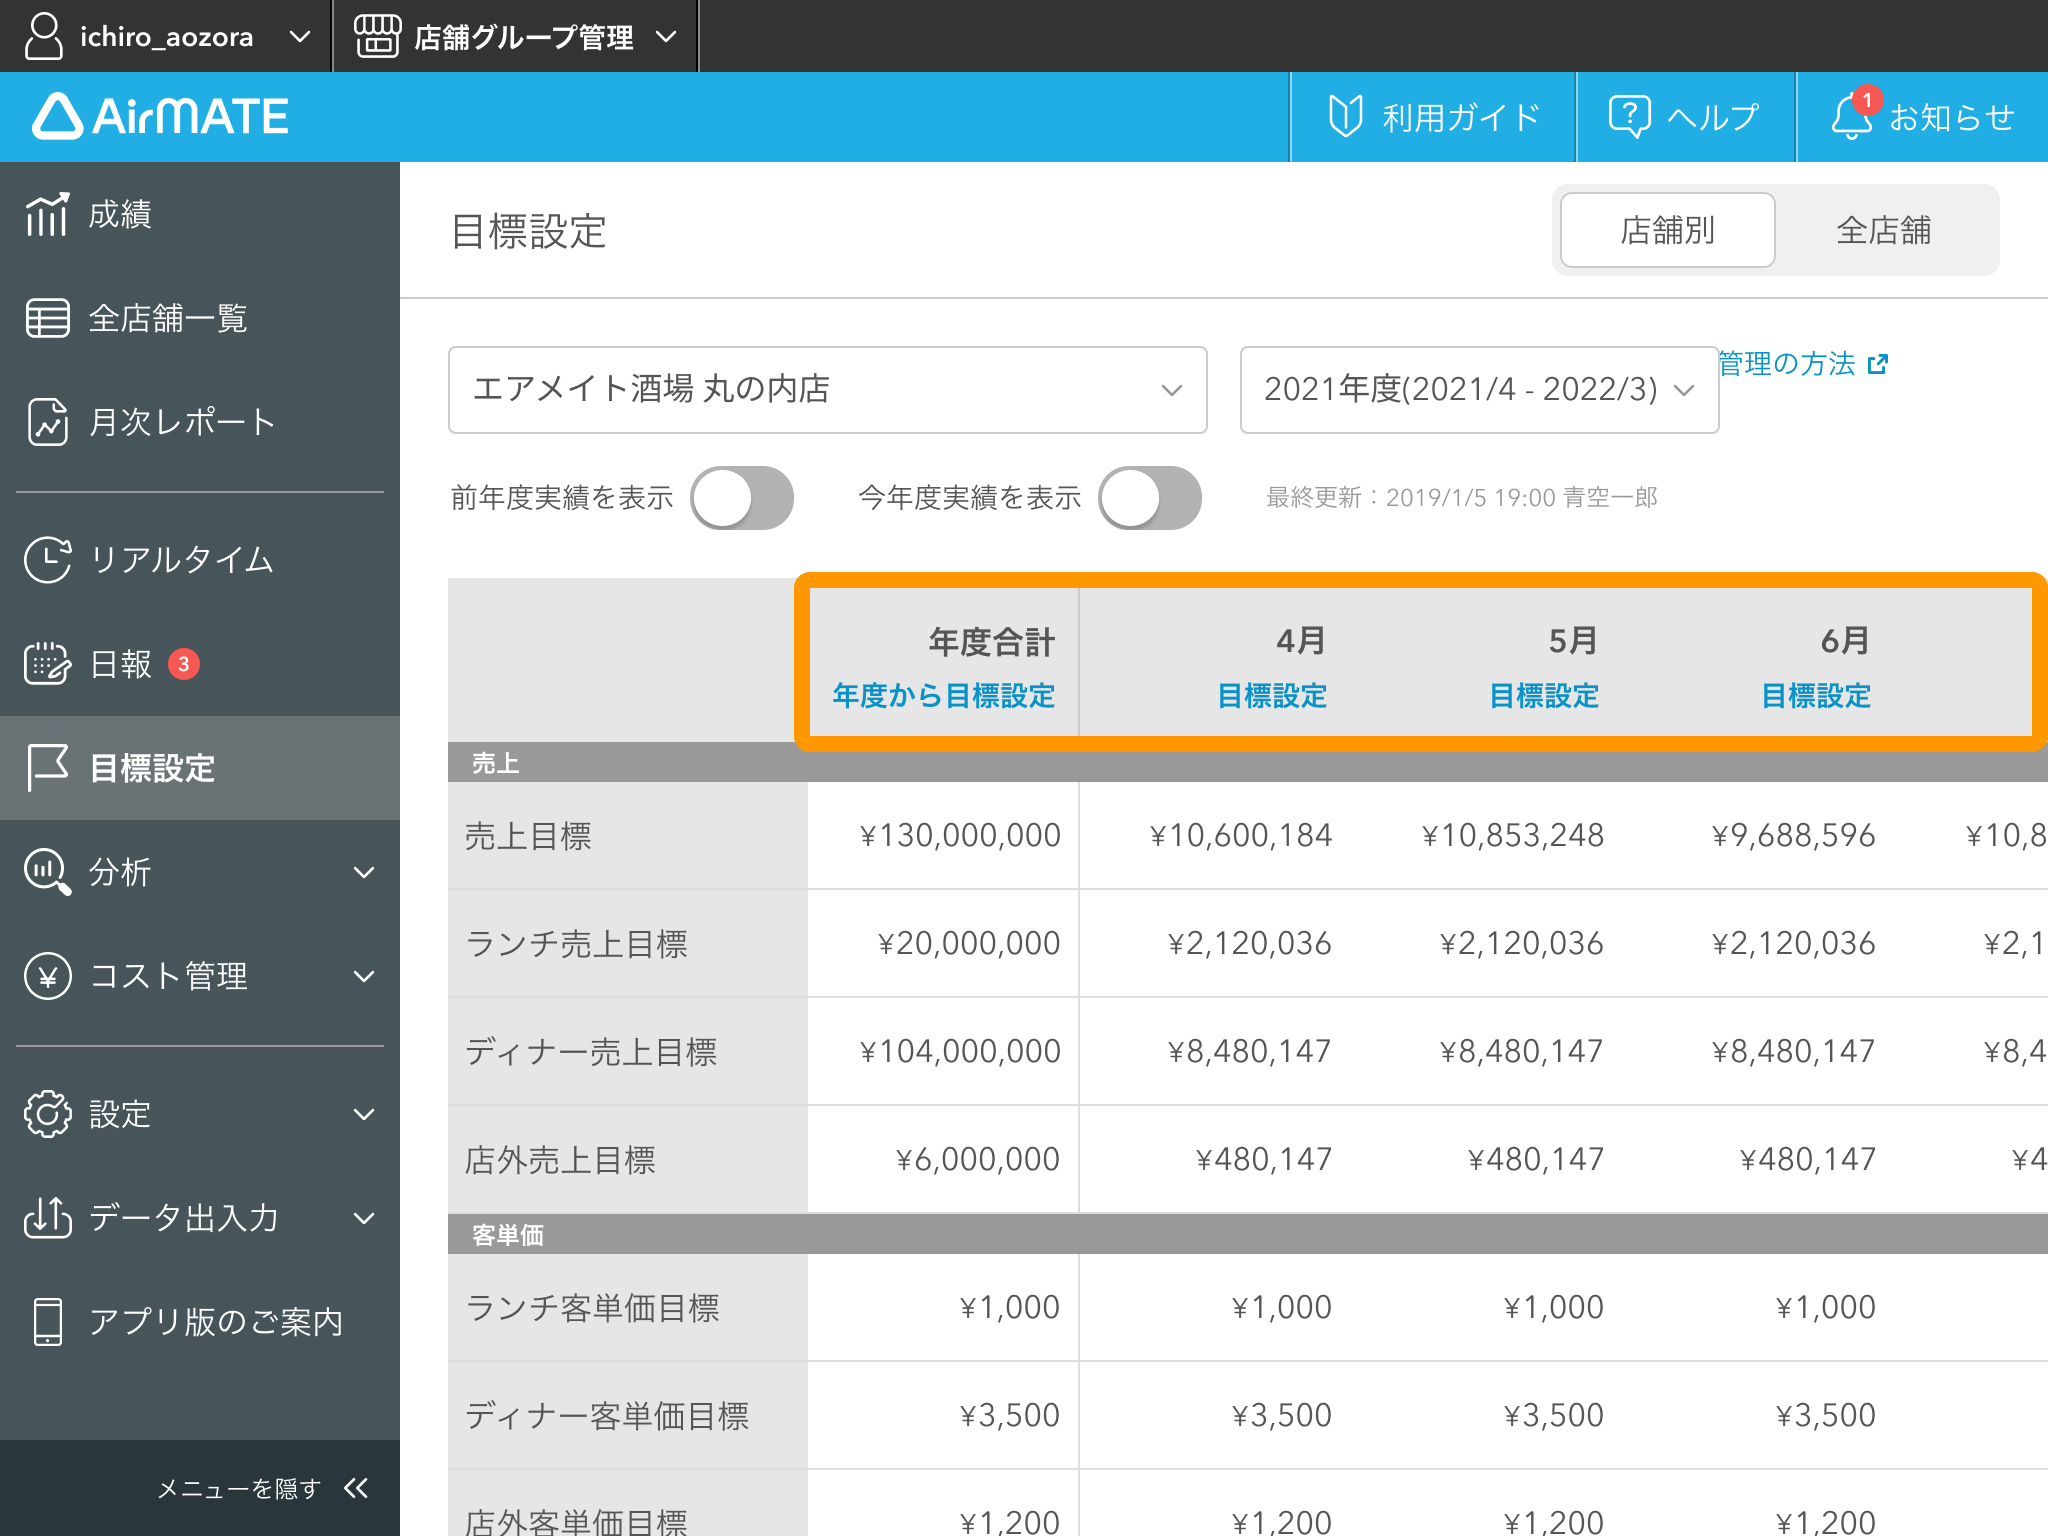Click the 目標設定 flag icon
The height and width of the screenshot is (1536, 2048).
[x=47, y=767]
